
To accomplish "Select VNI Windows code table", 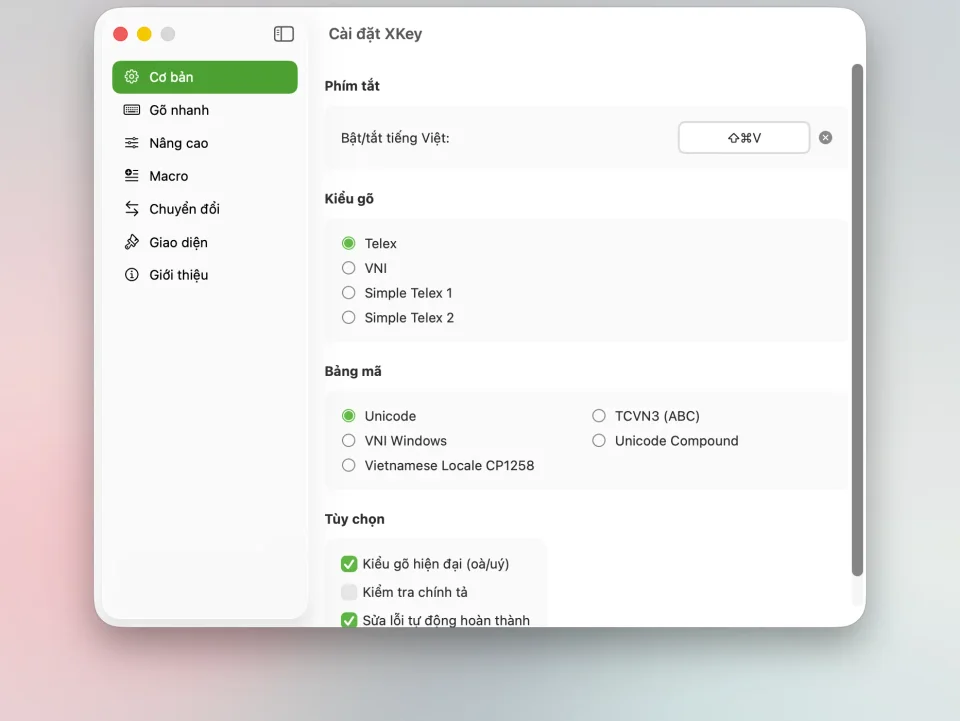I will click(x=348, y=441).
